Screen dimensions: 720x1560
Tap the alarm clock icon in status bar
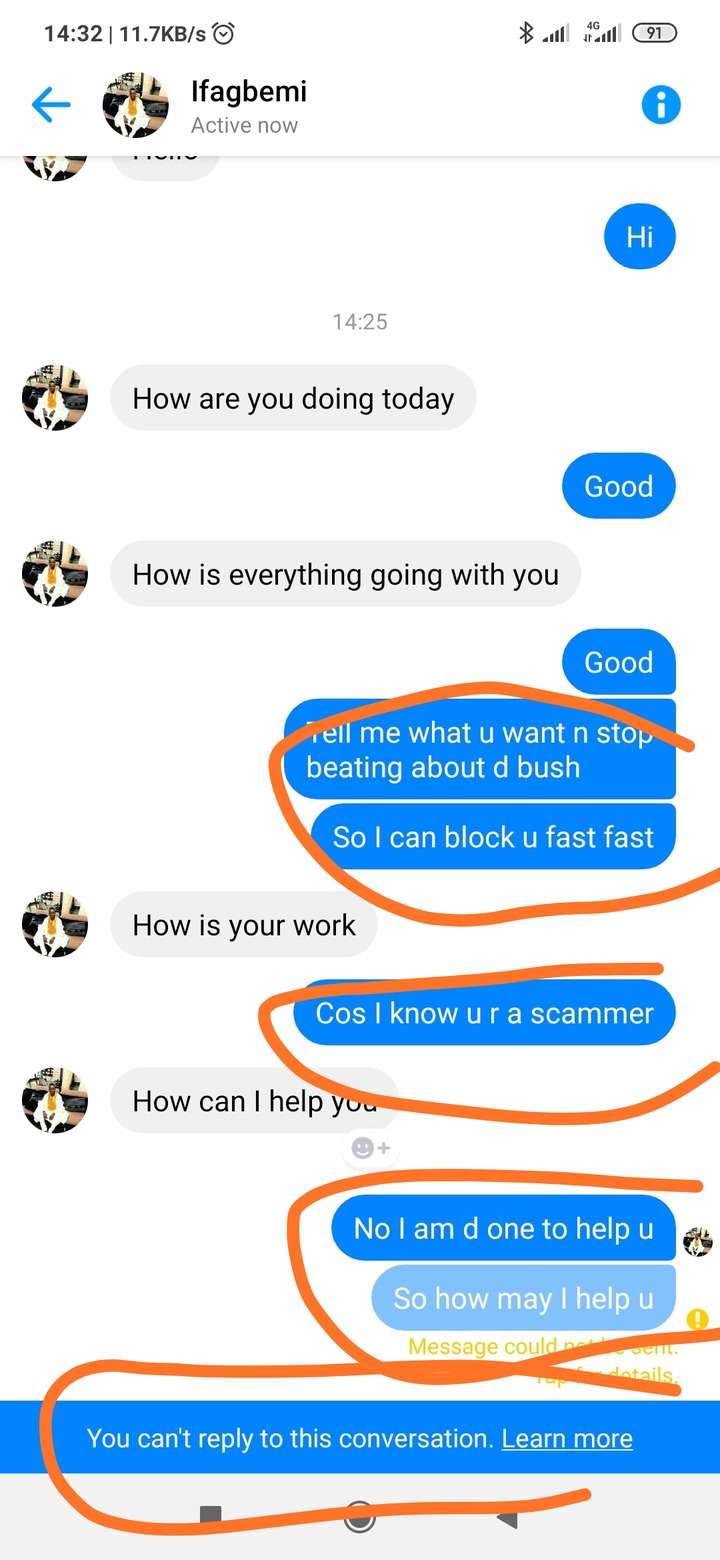point(224,34)
